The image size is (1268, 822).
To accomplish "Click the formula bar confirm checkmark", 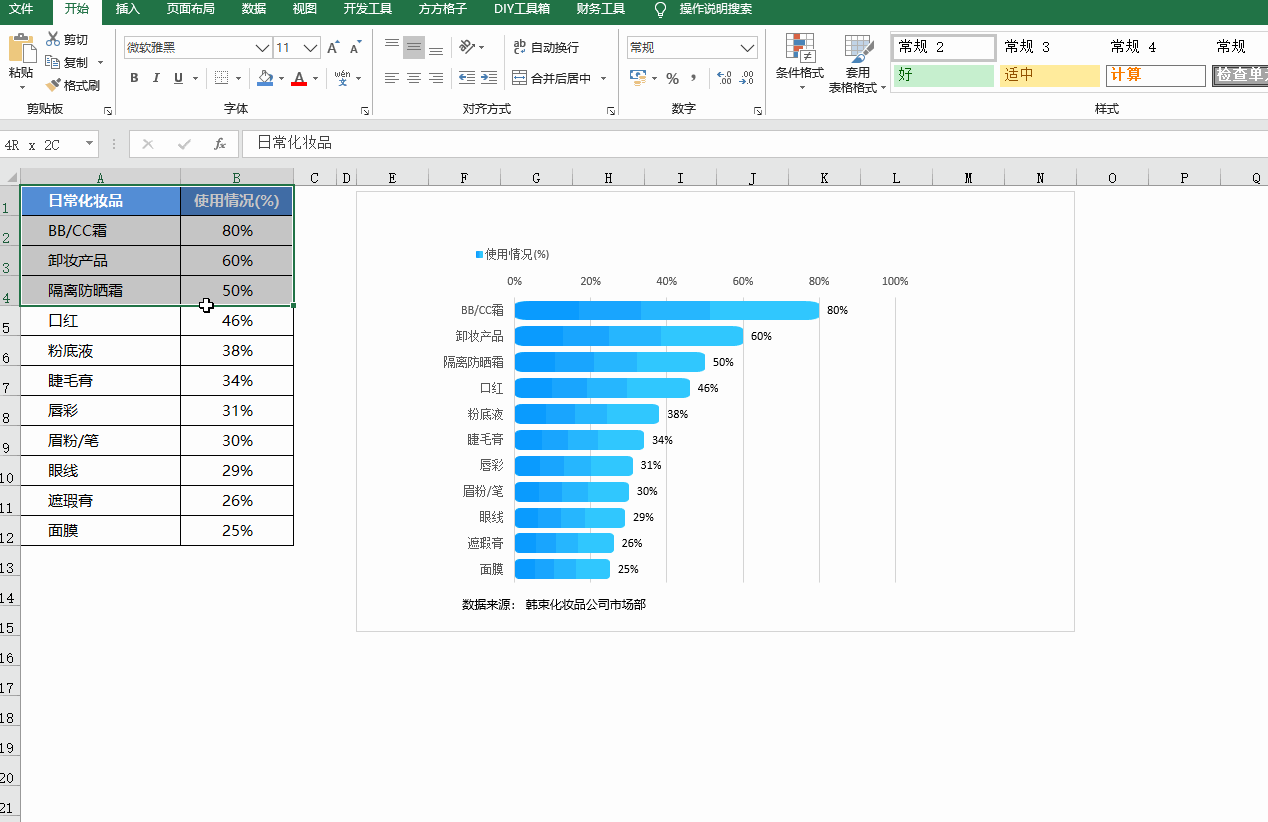I will click(x=184, y=144).
